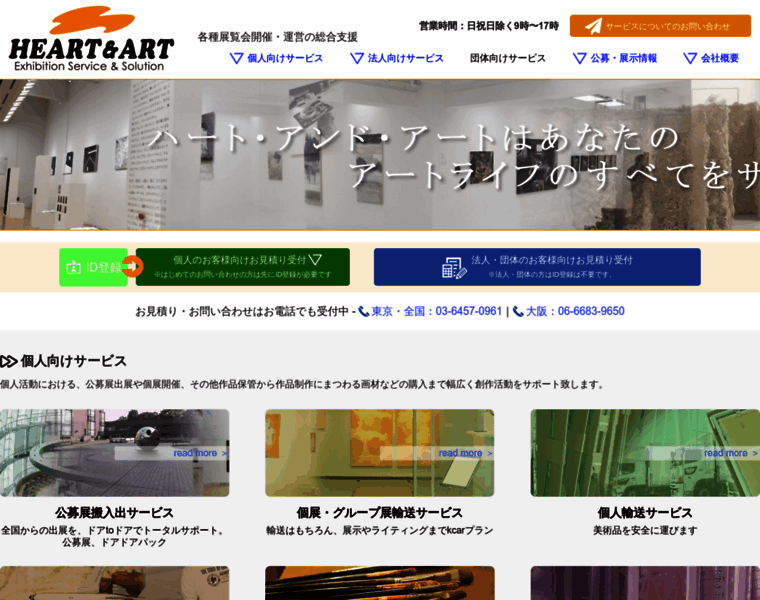
Task: Expand the 公募・展示情報 menu triangle
Action: [x=579, y=59]
